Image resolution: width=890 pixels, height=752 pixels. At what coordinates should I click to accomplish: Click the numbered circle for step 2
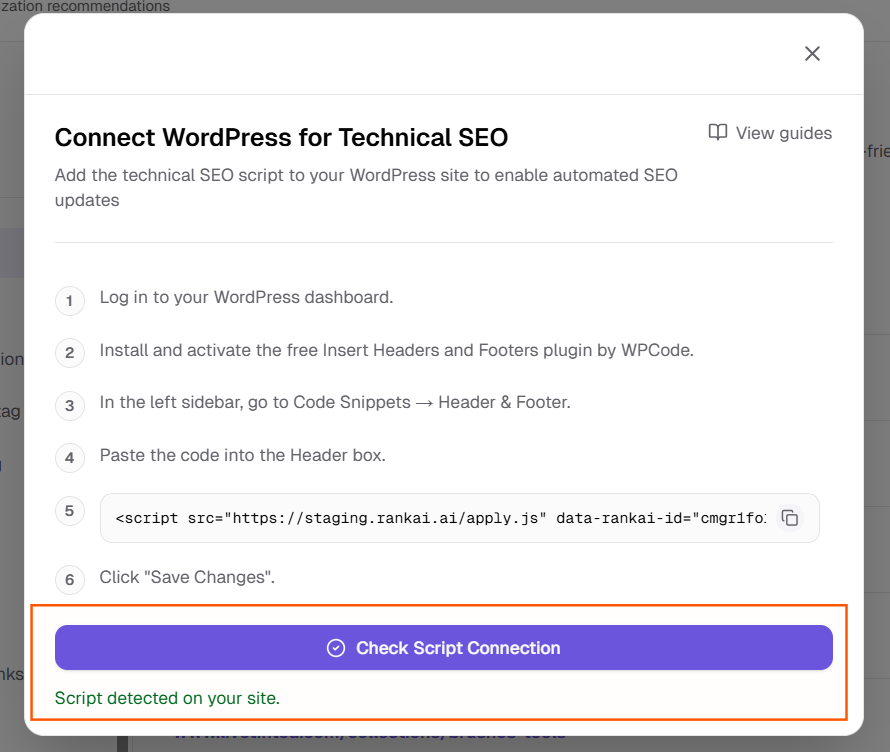(x=70, y=351)
